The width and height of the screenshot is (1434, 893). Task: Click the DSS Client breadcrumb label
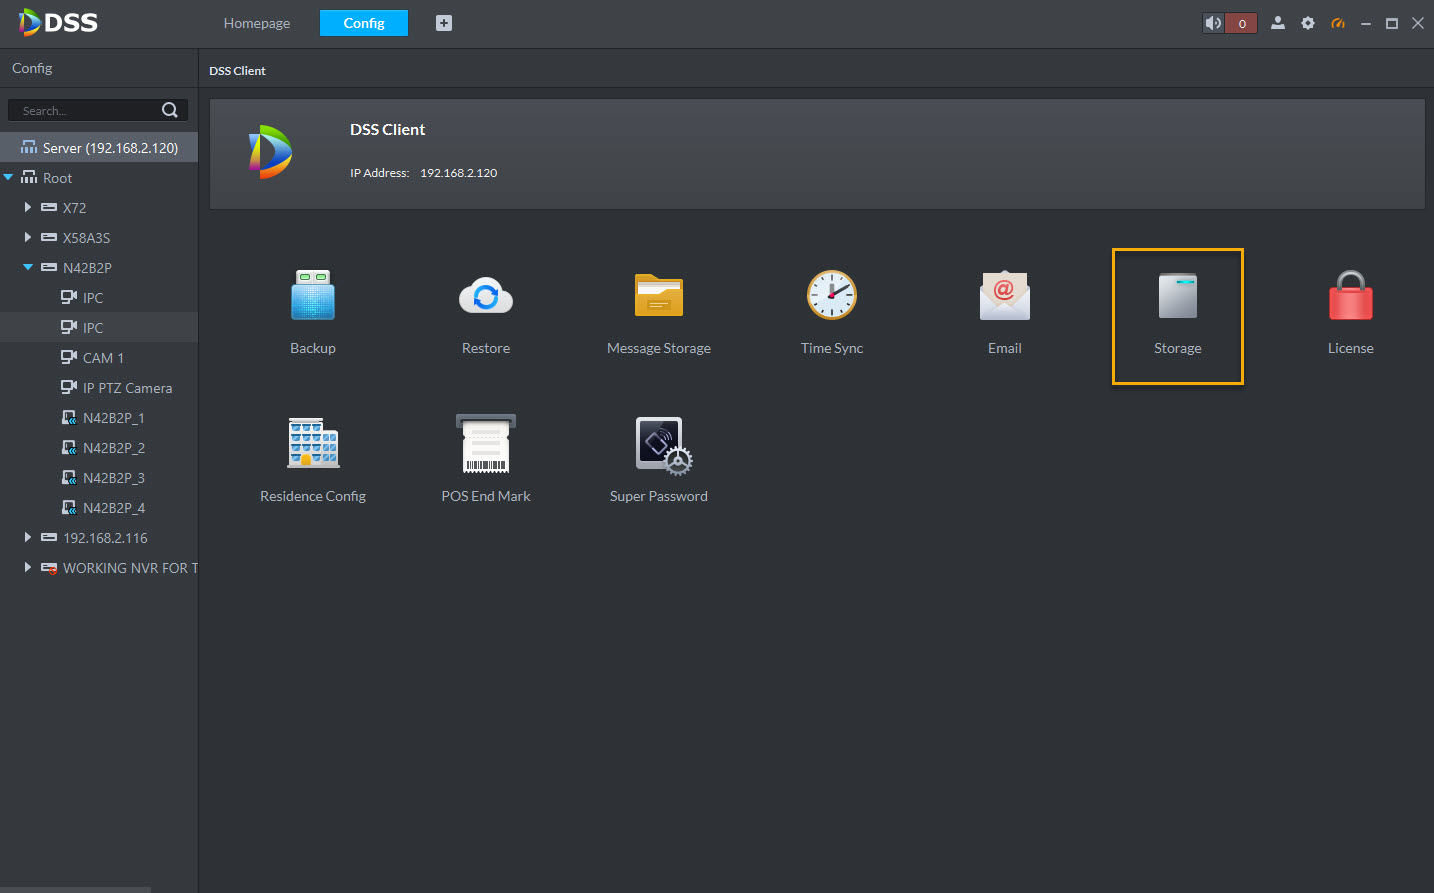coord(237,71)
